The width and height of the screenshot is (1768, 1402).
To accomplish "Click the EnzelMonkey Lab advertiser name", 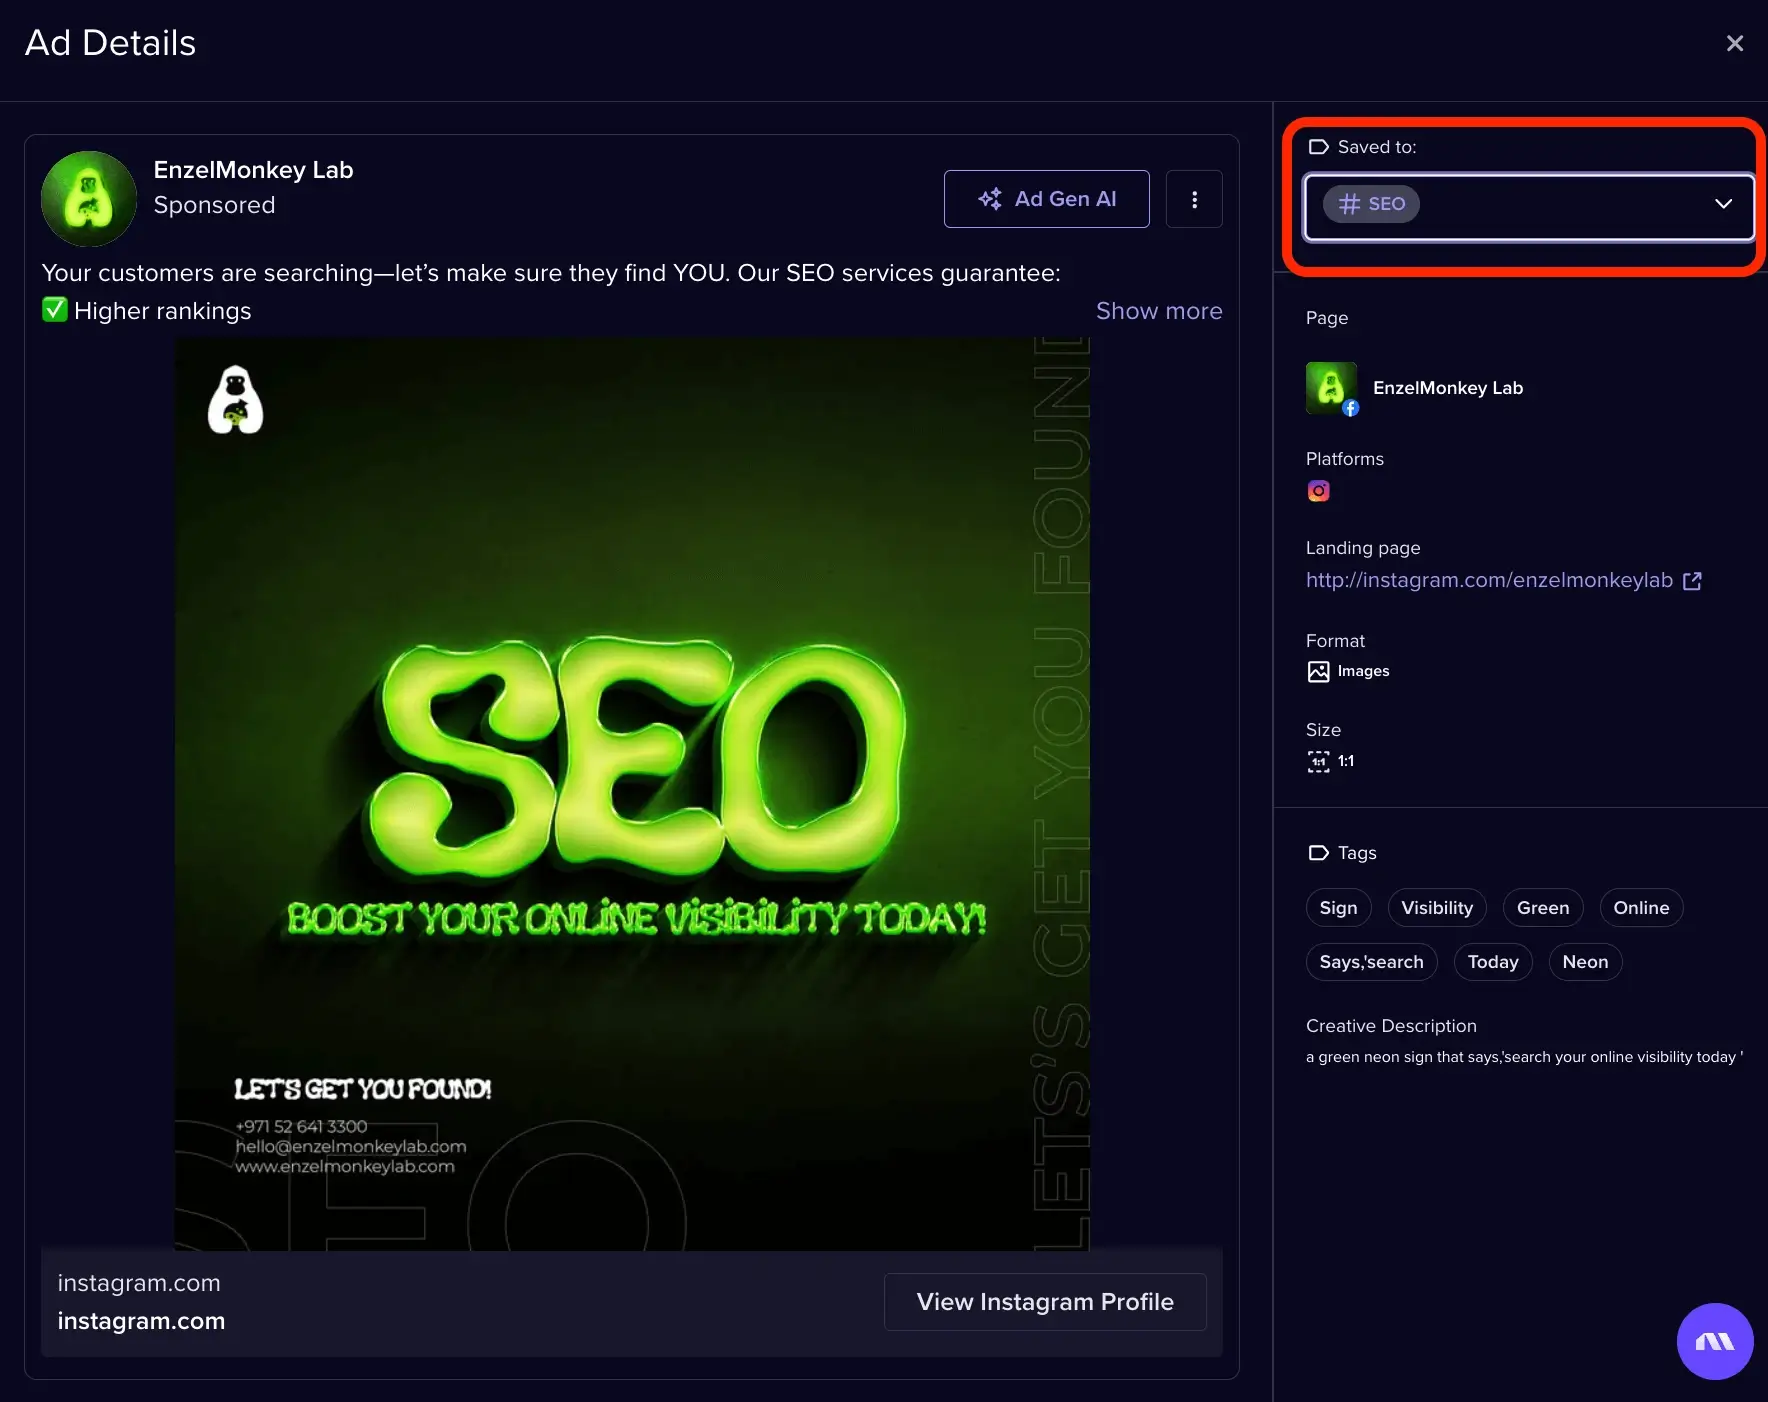I will pyautogui.click(x=253, y=170).
